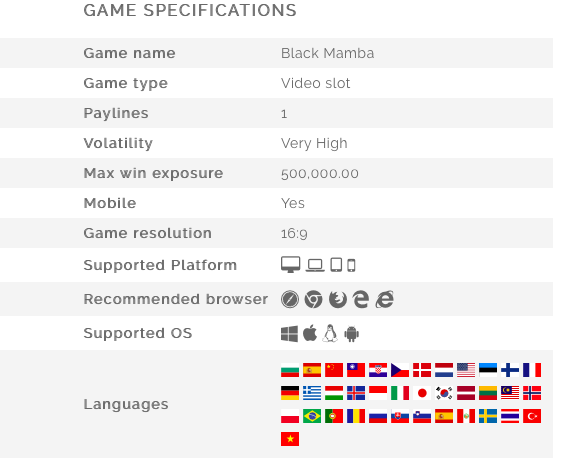Select the Turkish flag language
563x463 pixels.
pyautogui.click(x=532, y=416)
